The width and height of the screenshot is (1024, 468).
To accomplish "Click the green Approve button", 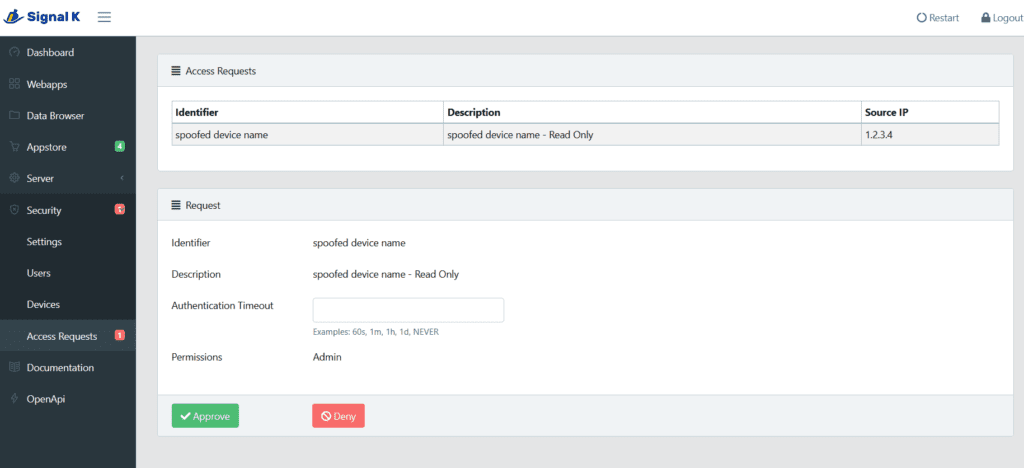I will 205,416.
